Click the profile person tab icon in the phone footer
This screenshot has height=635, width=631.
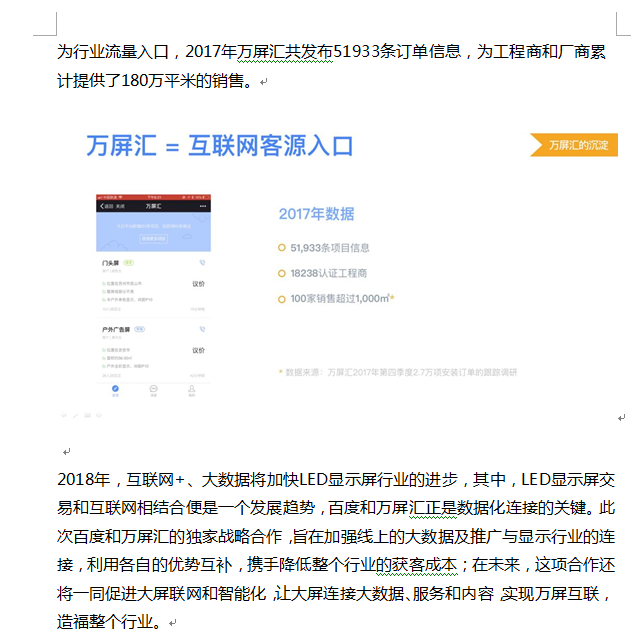[x=192, y=388]
